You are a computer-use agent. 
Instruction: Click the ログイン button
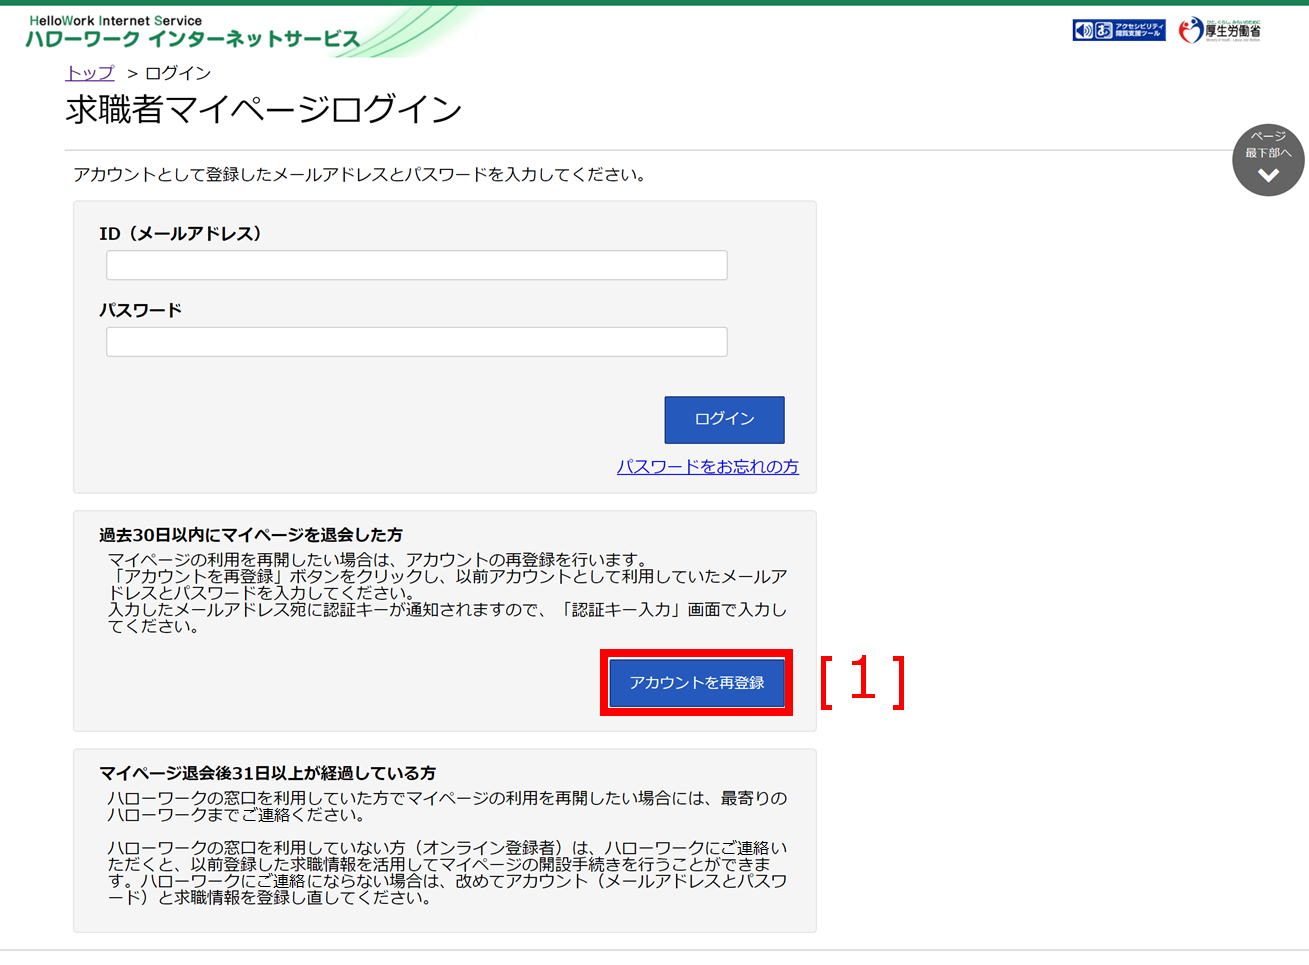724,419
